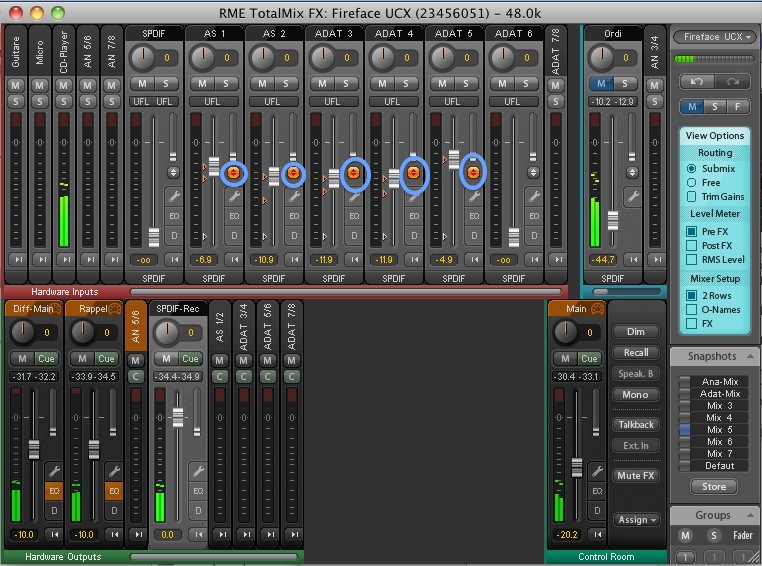Screen dimensions: 762x566
Task: Toggle the 2 Rows mixer setup
Action: tap(691, 295)
